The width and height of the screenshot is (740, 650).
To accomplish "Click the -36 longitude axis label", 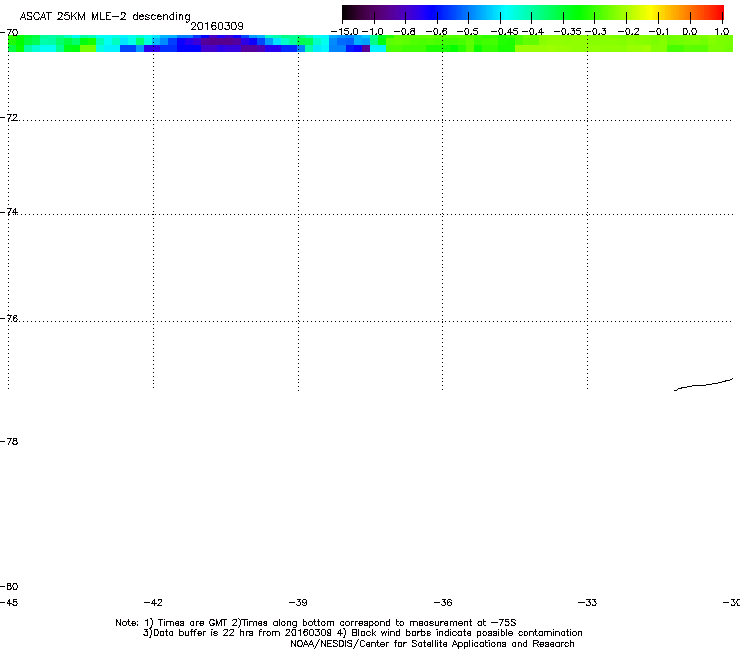I will tap(443, 603).
